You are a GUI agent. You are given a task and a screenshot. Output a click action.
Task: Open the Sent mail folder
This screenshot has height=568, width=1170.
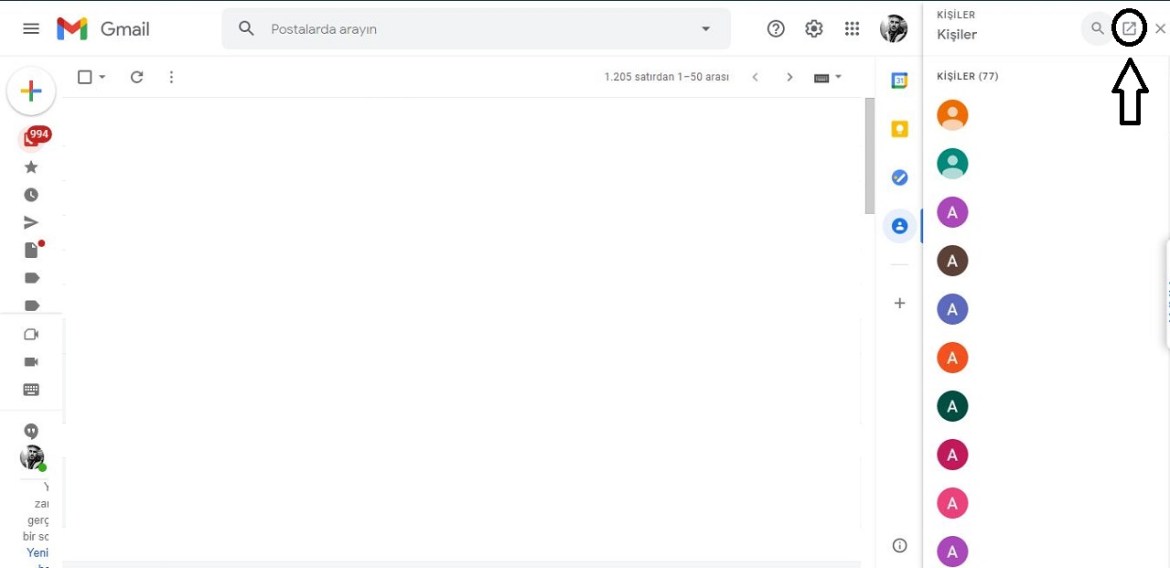31,223
